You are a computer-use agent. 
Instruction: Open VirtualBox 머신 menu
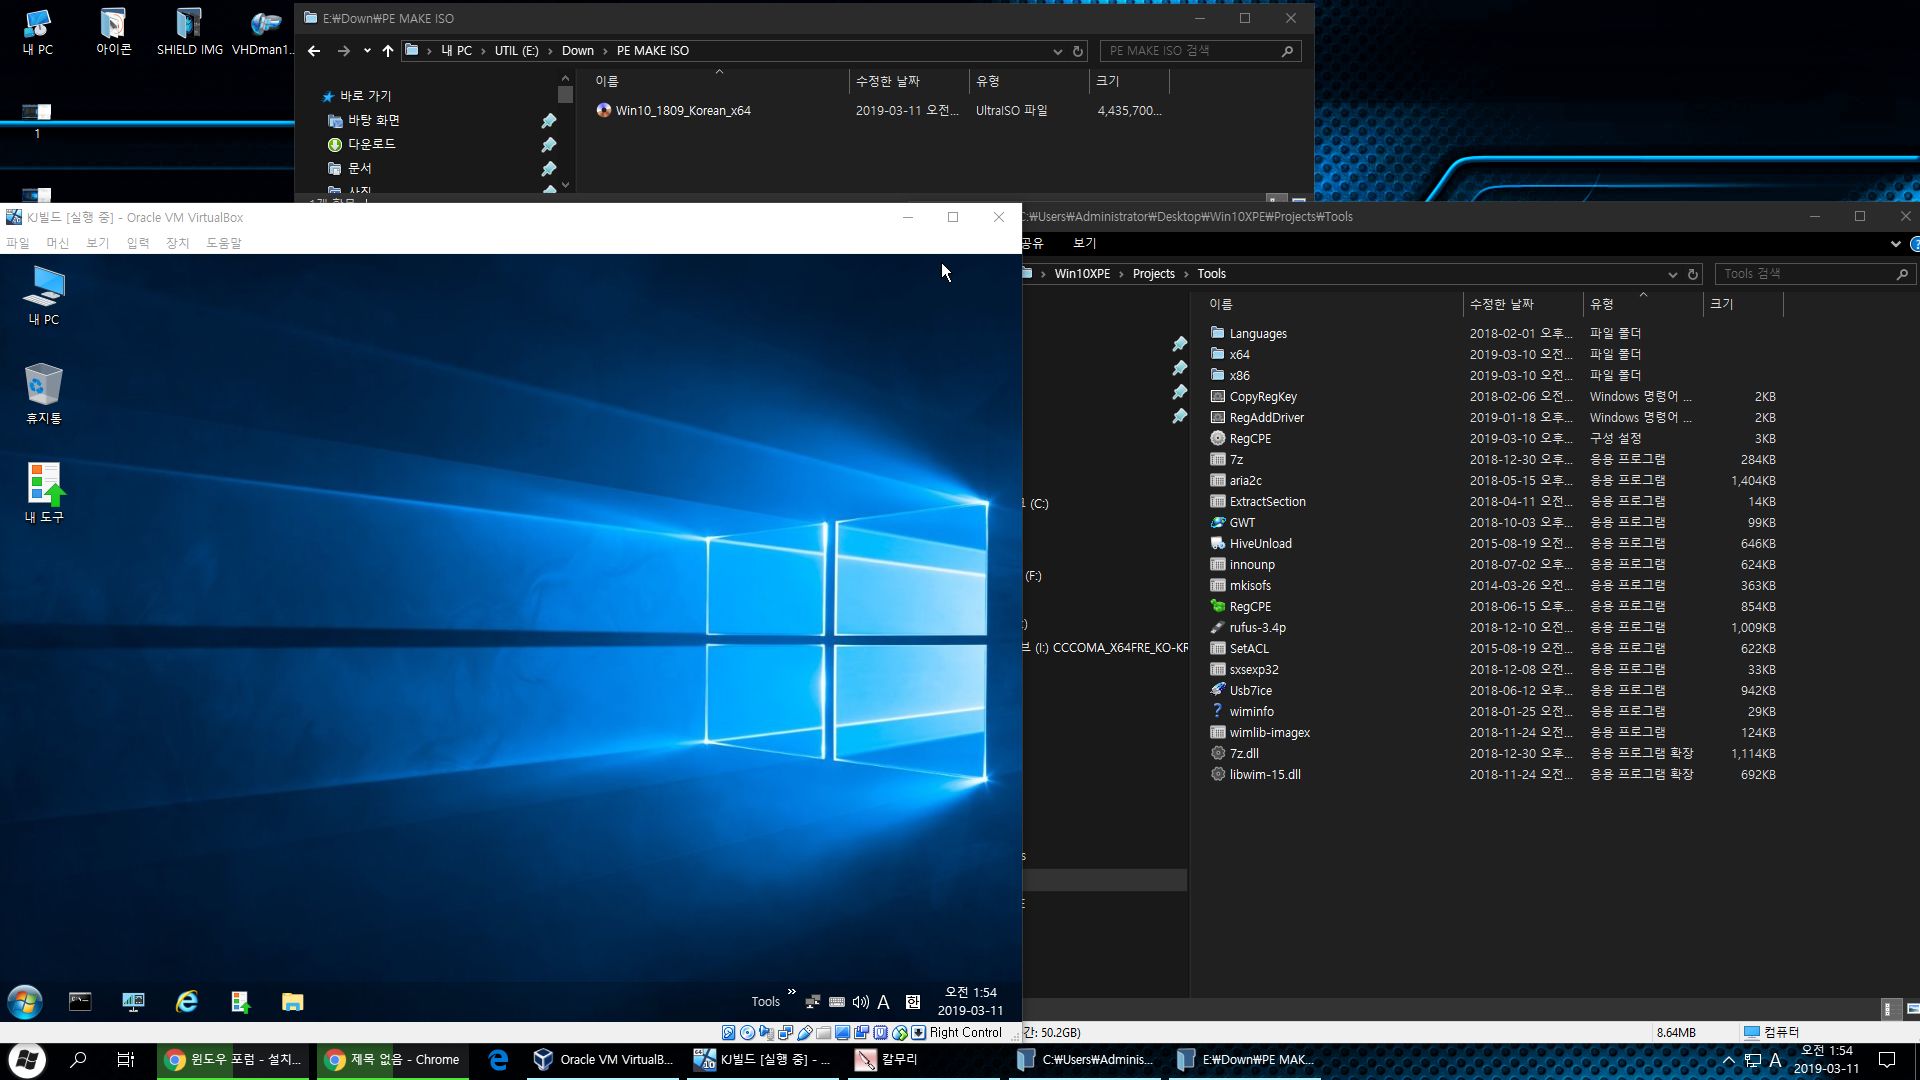coord(58,243)
